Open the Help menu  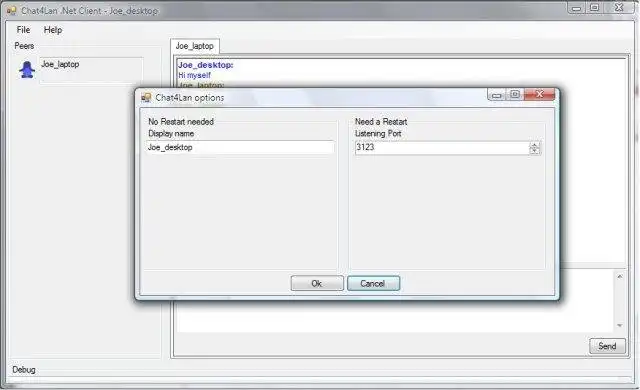point(53,30)
